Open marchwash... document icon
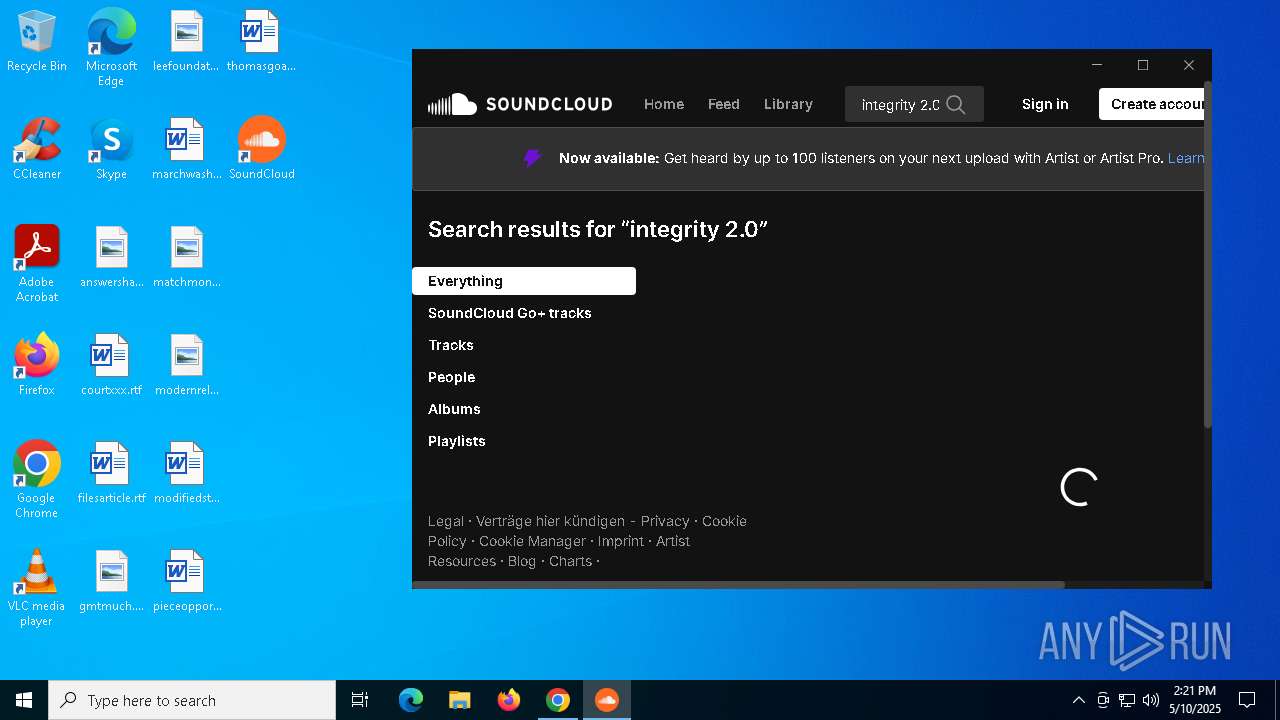Screen dimensions: 1280x720 pos(186,149)
